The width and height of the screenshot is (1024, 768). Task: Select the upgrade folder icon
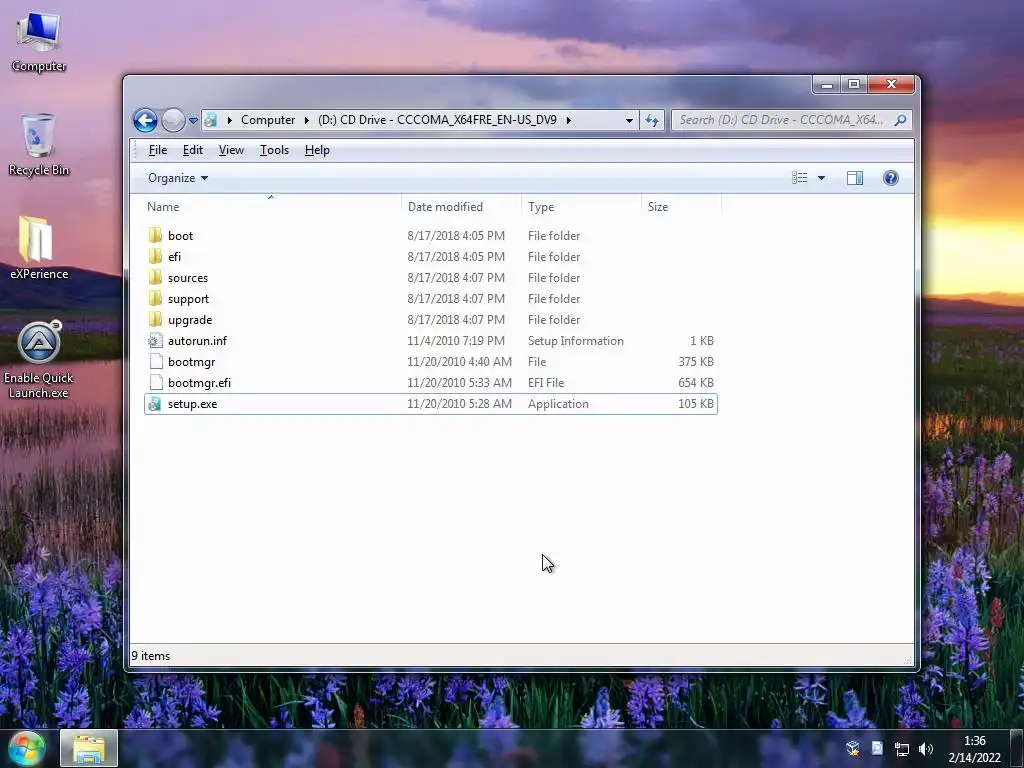(x=155, y=319)
